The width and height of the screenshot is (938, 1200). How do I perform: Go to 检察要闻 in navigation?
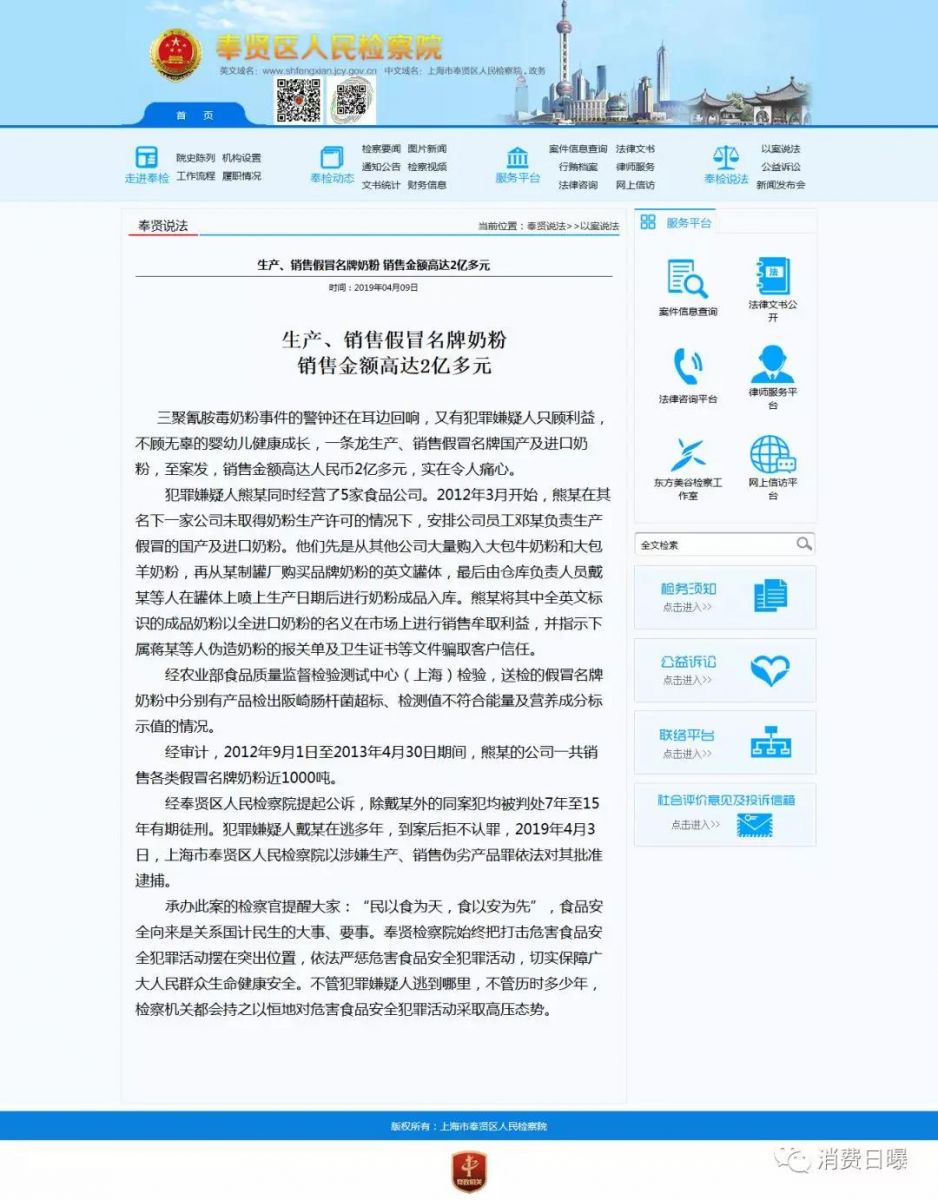point(381,149)
